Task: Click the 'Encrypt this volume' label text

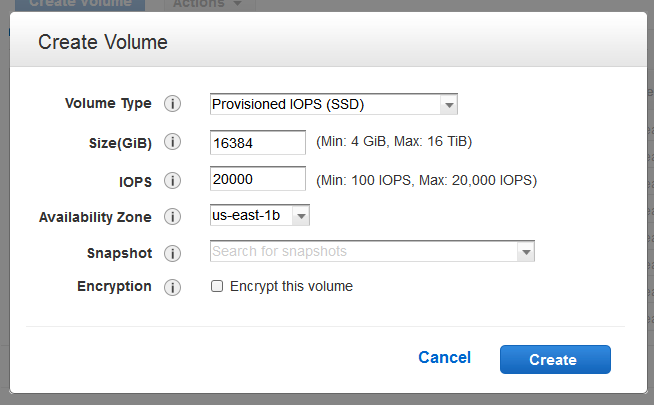Action: [291, 287]
